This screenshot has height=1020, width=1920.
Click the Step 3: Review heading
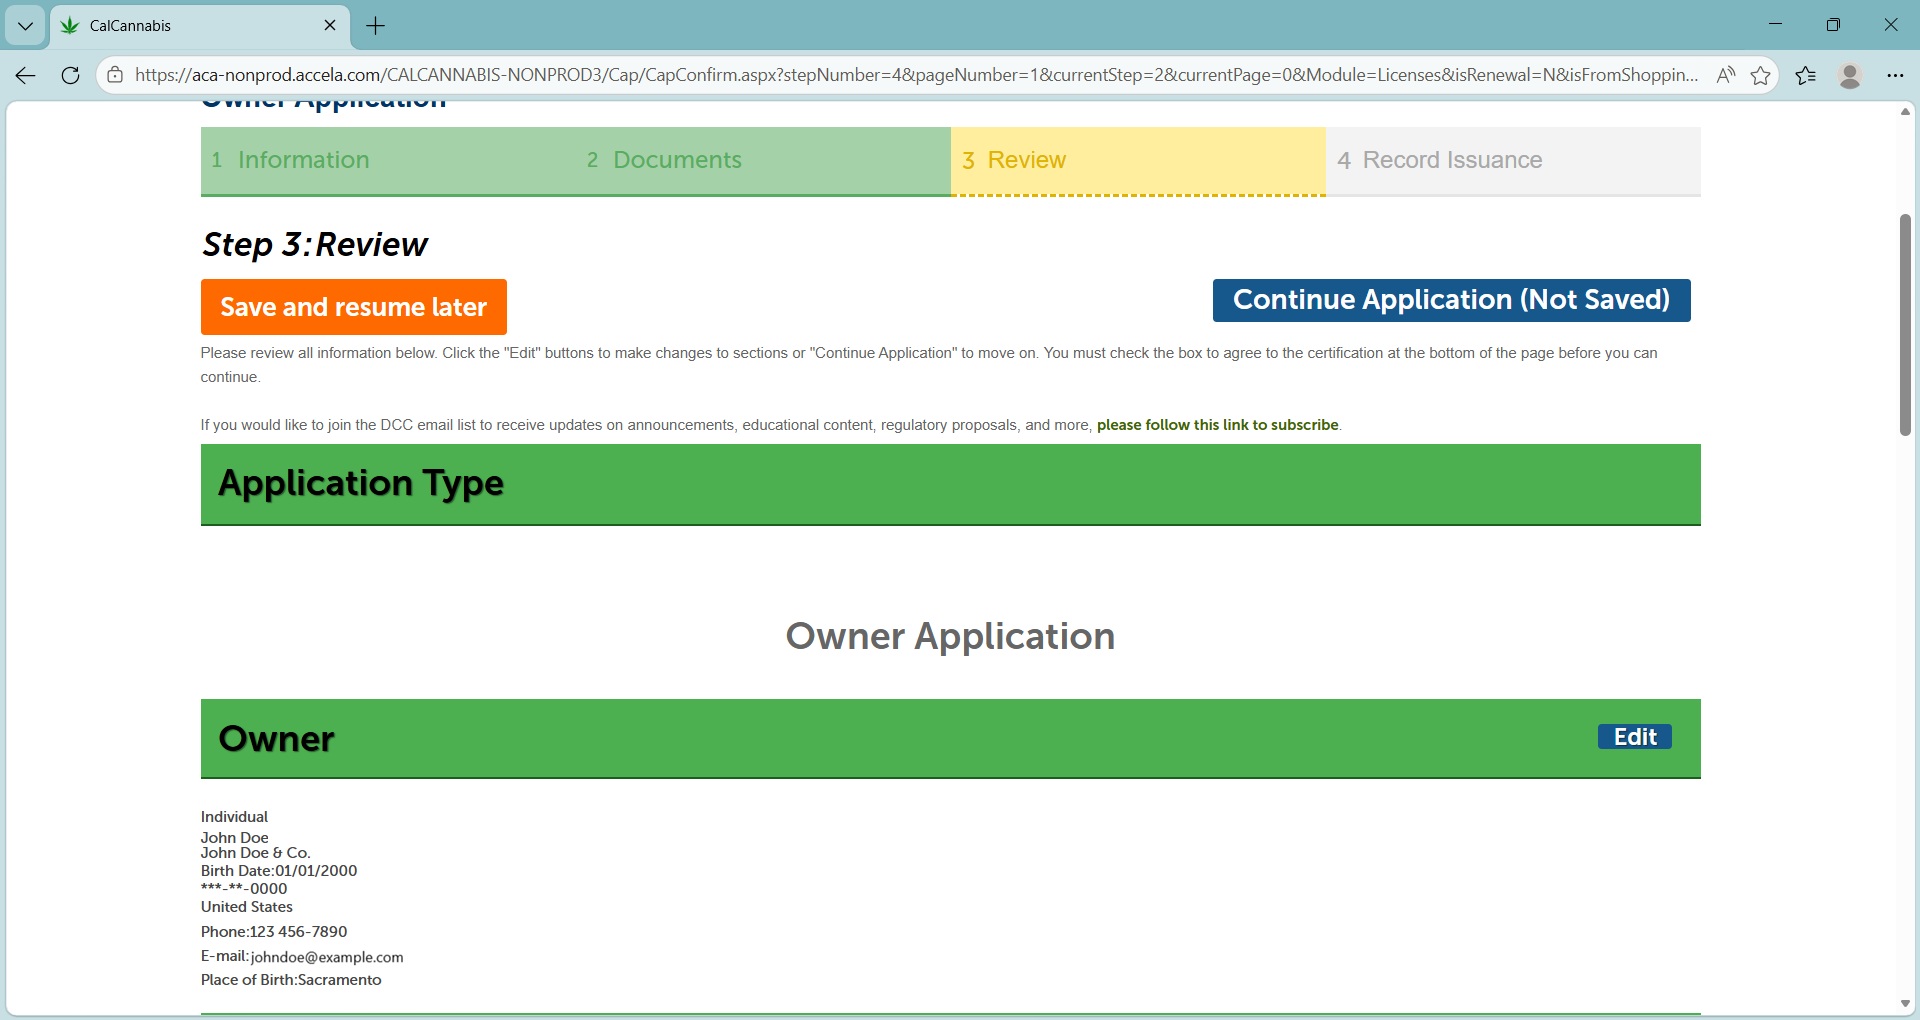tap(315, 245)
